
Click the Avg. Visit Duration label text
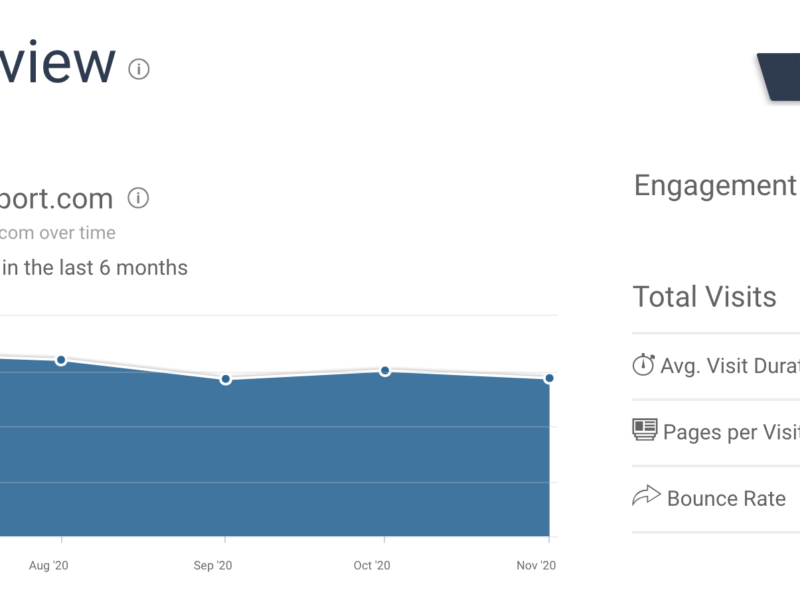pos(730,366)
